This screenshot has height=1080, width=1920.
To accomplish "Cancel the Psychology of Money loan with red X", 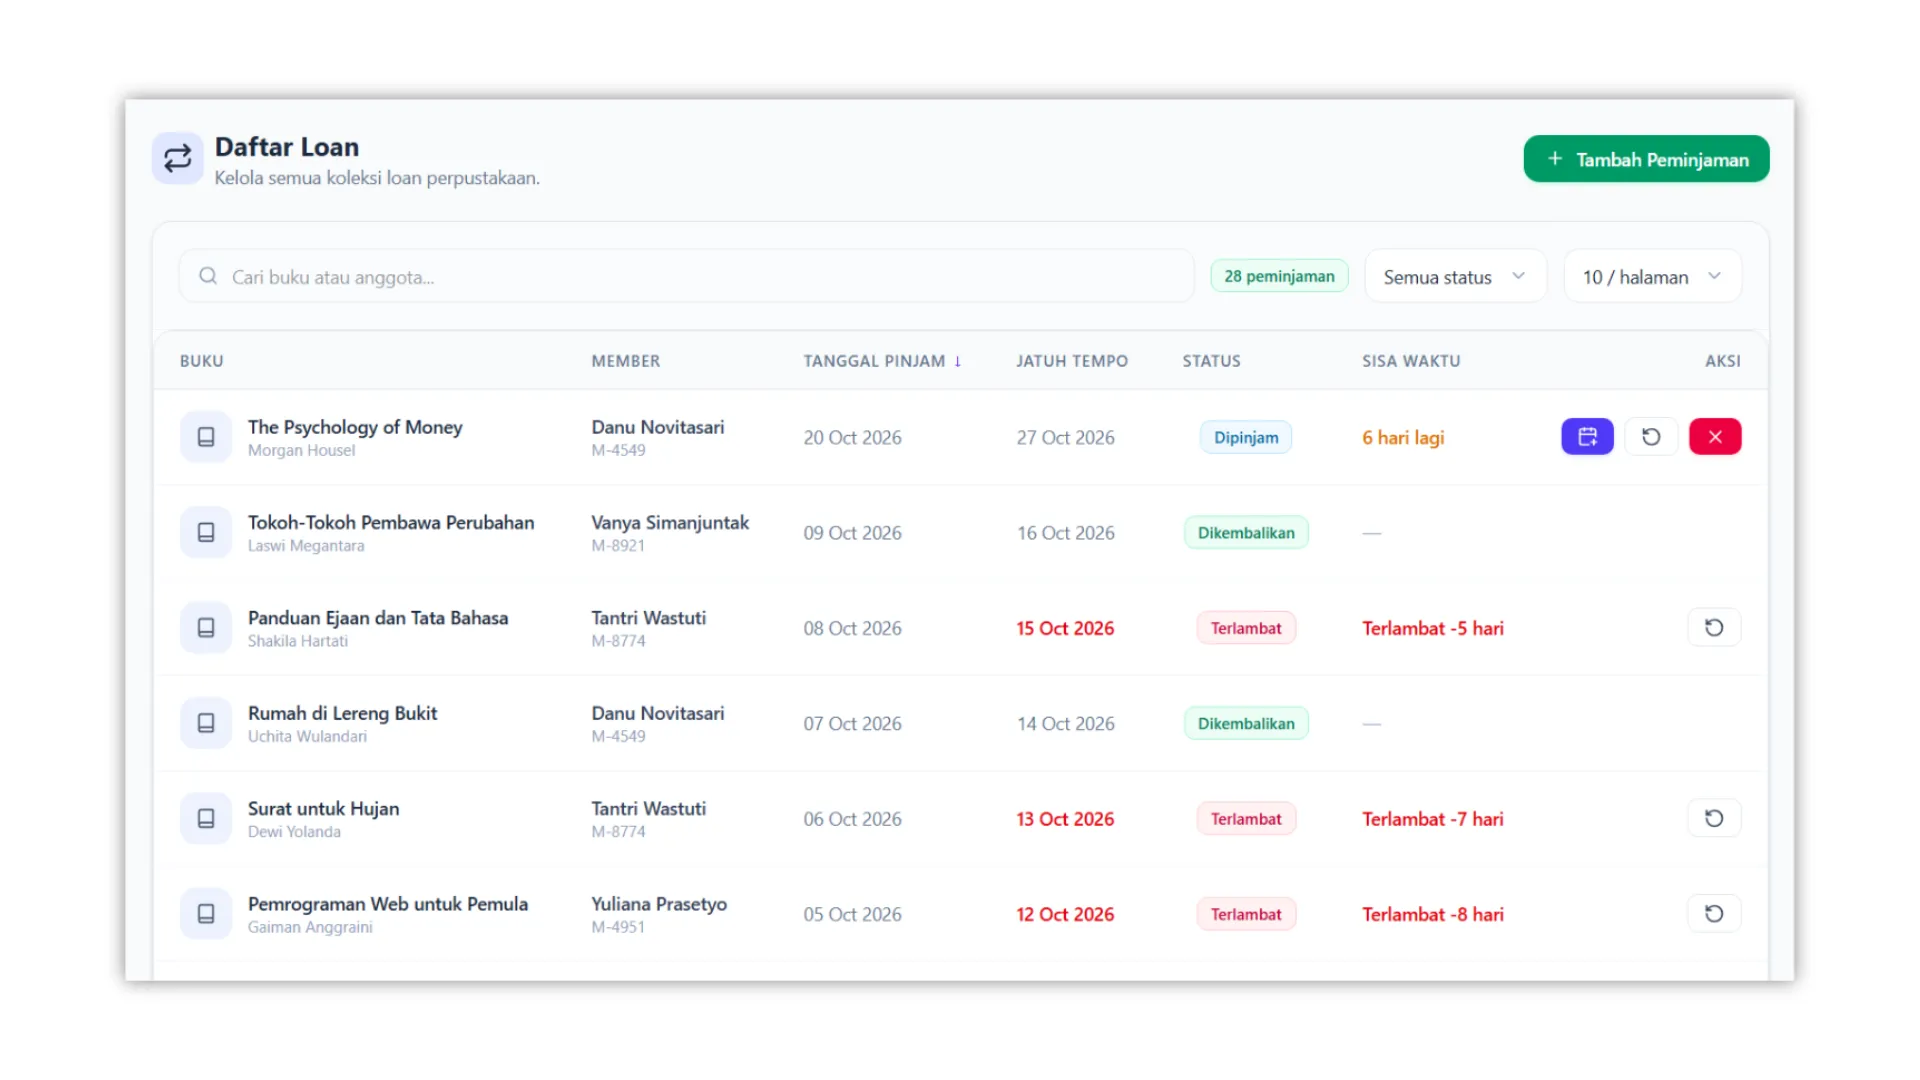I will (1715, 437).
